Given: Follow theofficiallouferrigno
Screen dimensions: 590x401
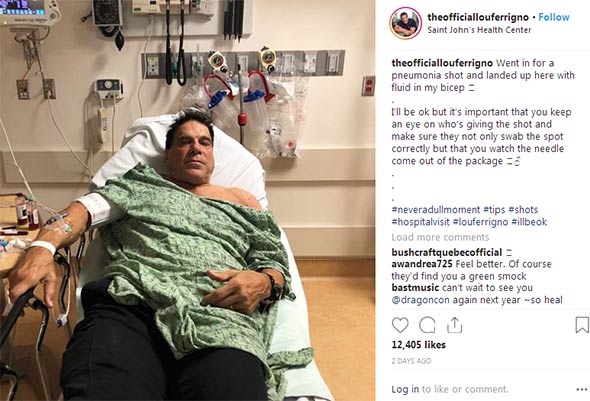Looking at the screenshot, I should point(554,17).
